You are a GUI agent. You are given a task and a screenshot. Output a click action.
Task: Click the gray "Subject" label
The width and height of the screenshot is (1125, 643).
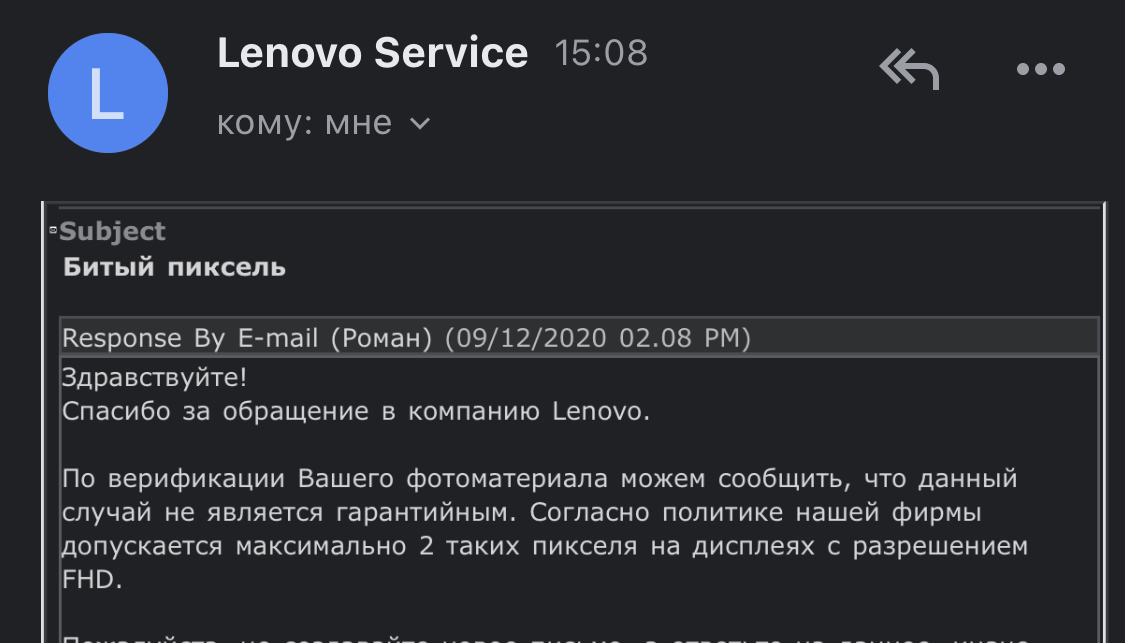coord(113,232)
